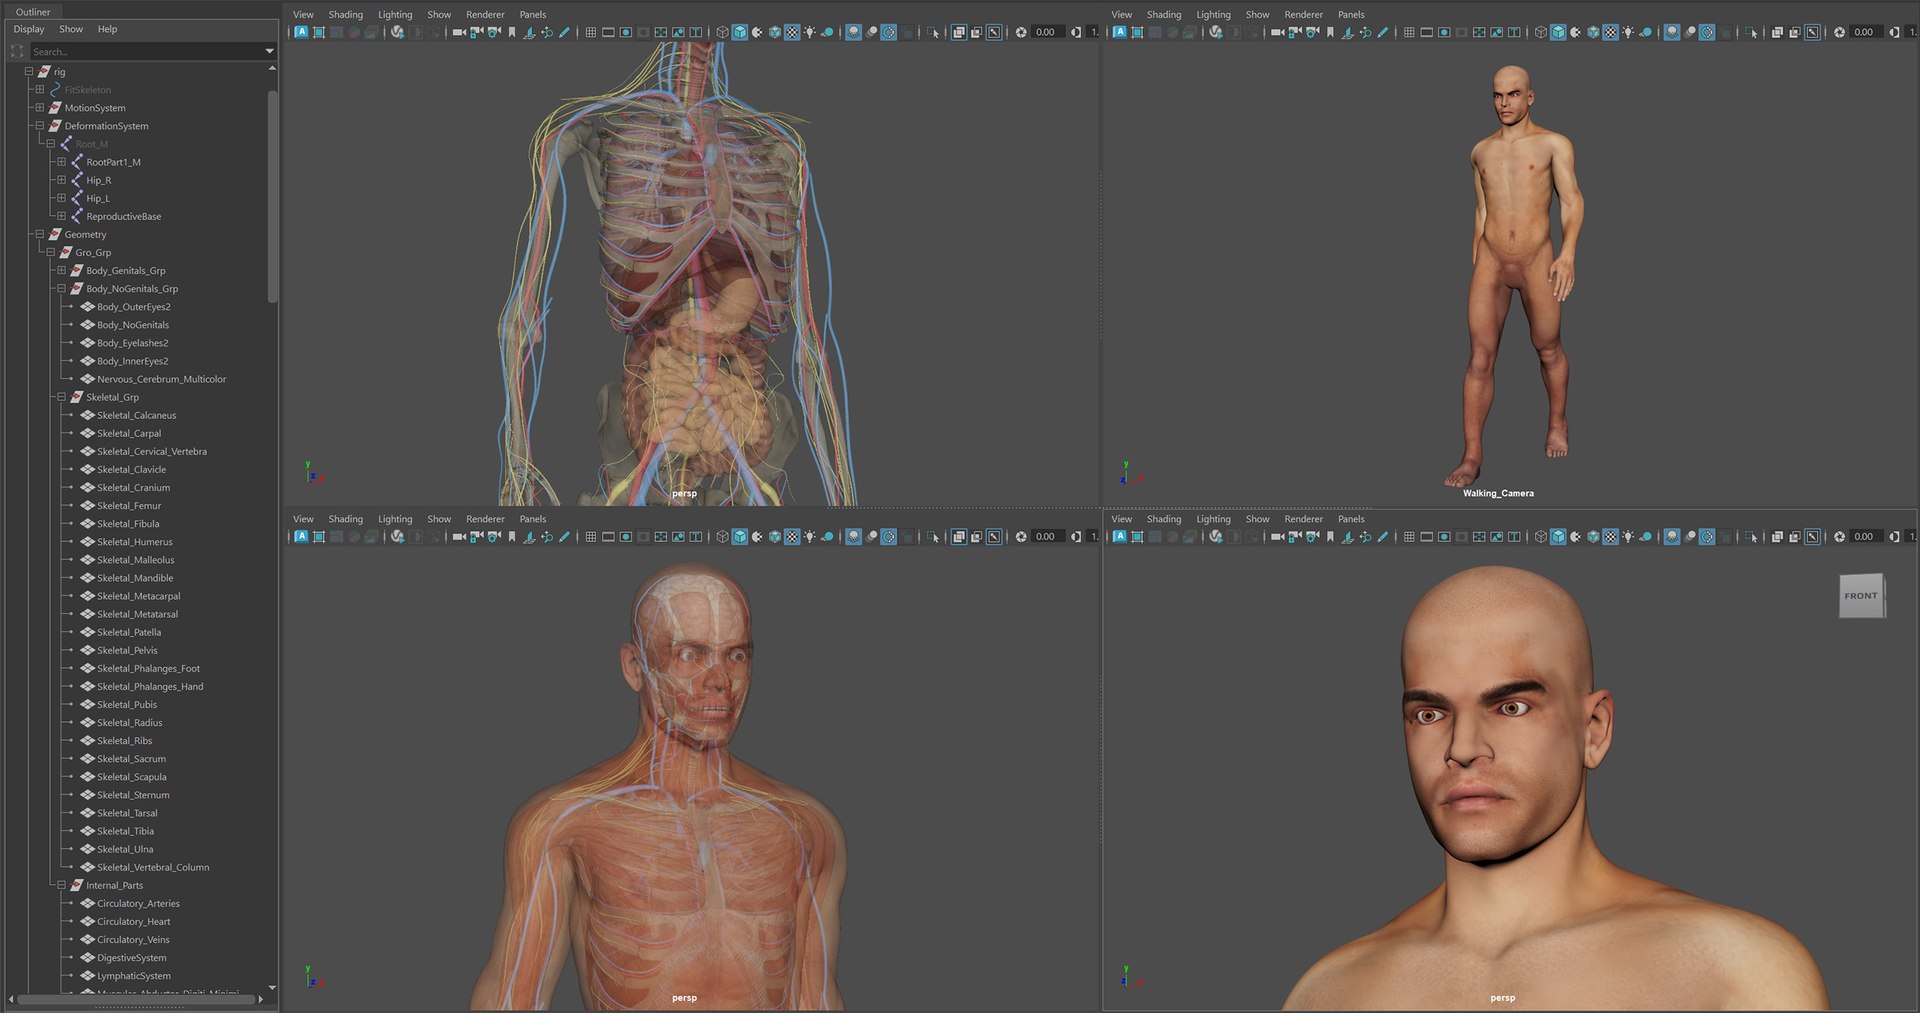
Task: Expand the Hip_R joint node
Action: [61, 180]
